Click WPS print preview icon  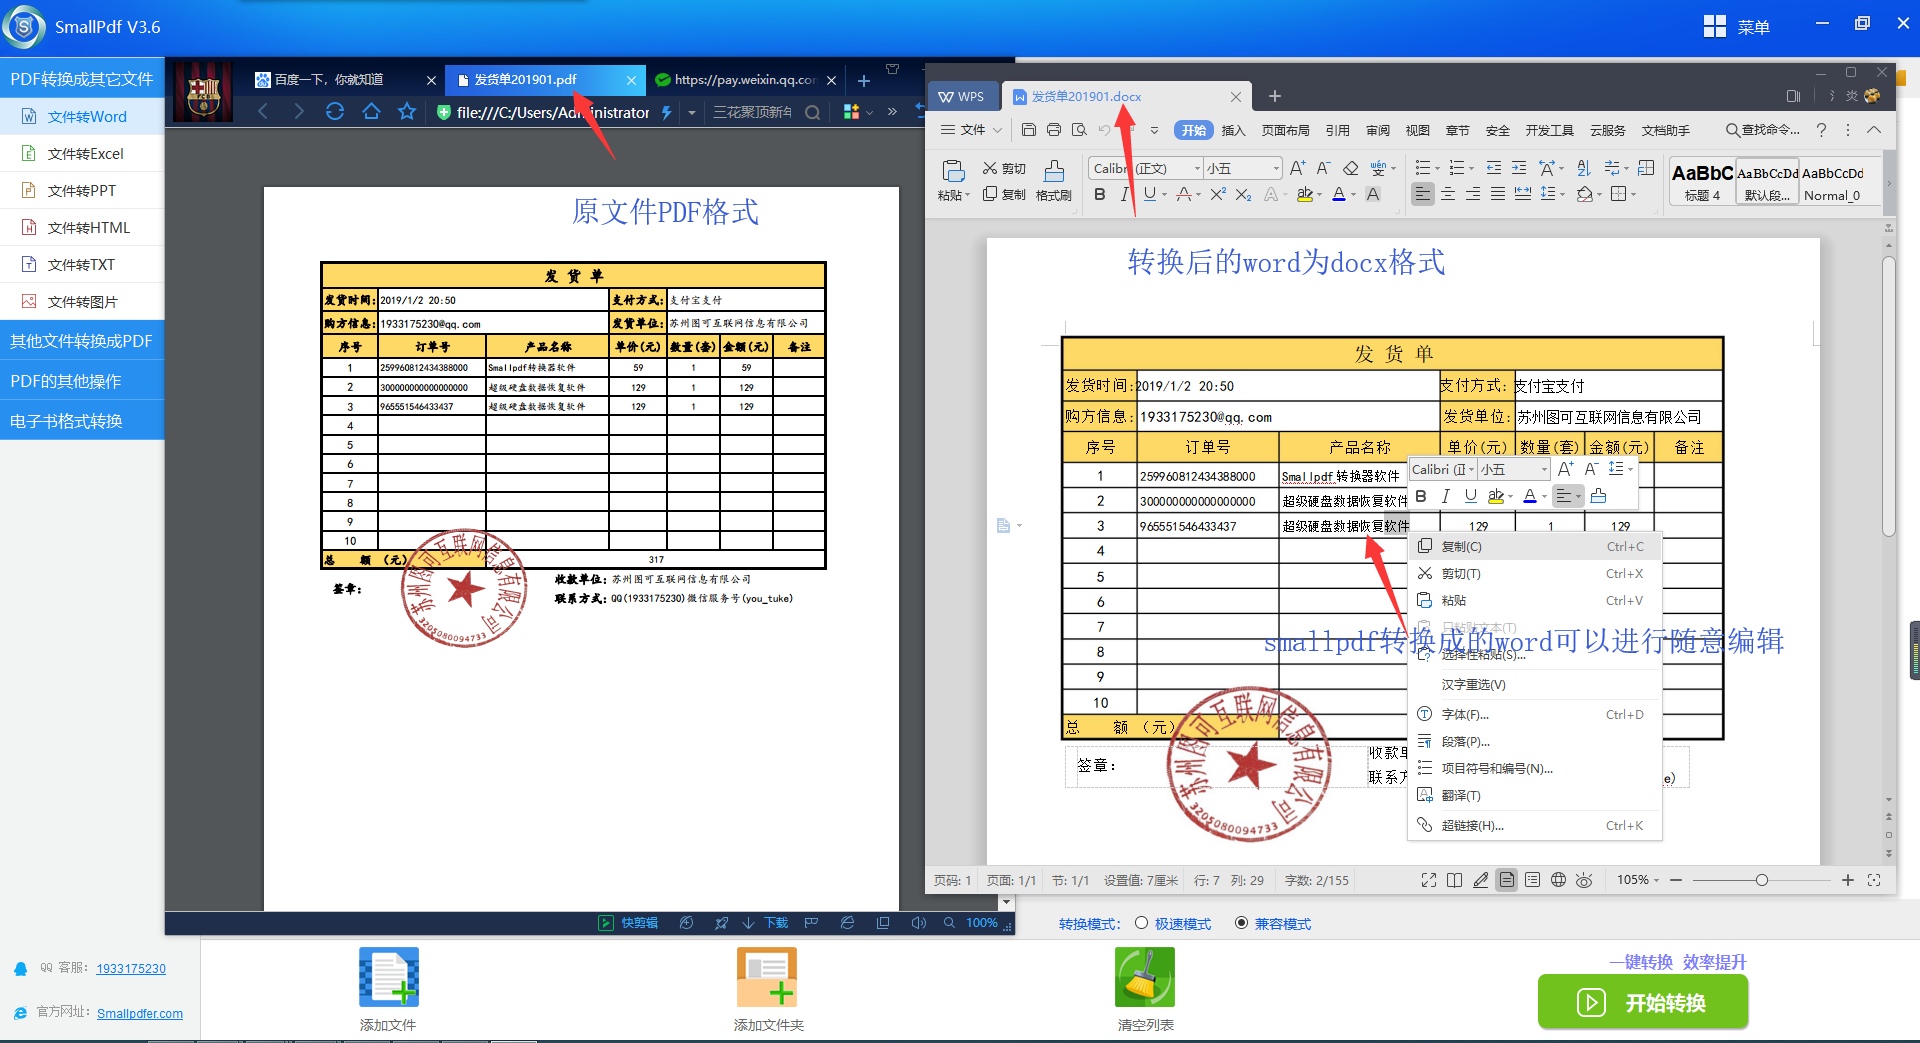coord(1079,130)
